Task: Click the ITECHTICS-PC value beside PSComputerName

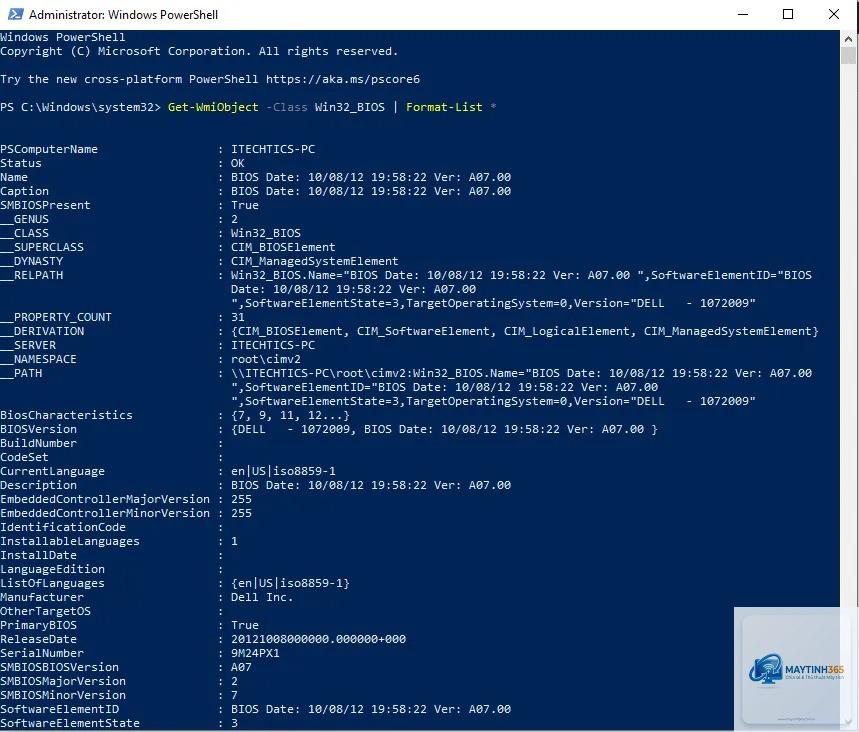Action: [273, 149]
